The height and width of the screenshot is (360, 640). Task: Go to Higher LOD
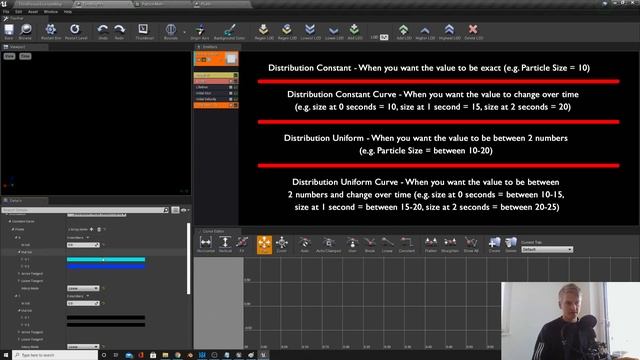coord(425,30)
